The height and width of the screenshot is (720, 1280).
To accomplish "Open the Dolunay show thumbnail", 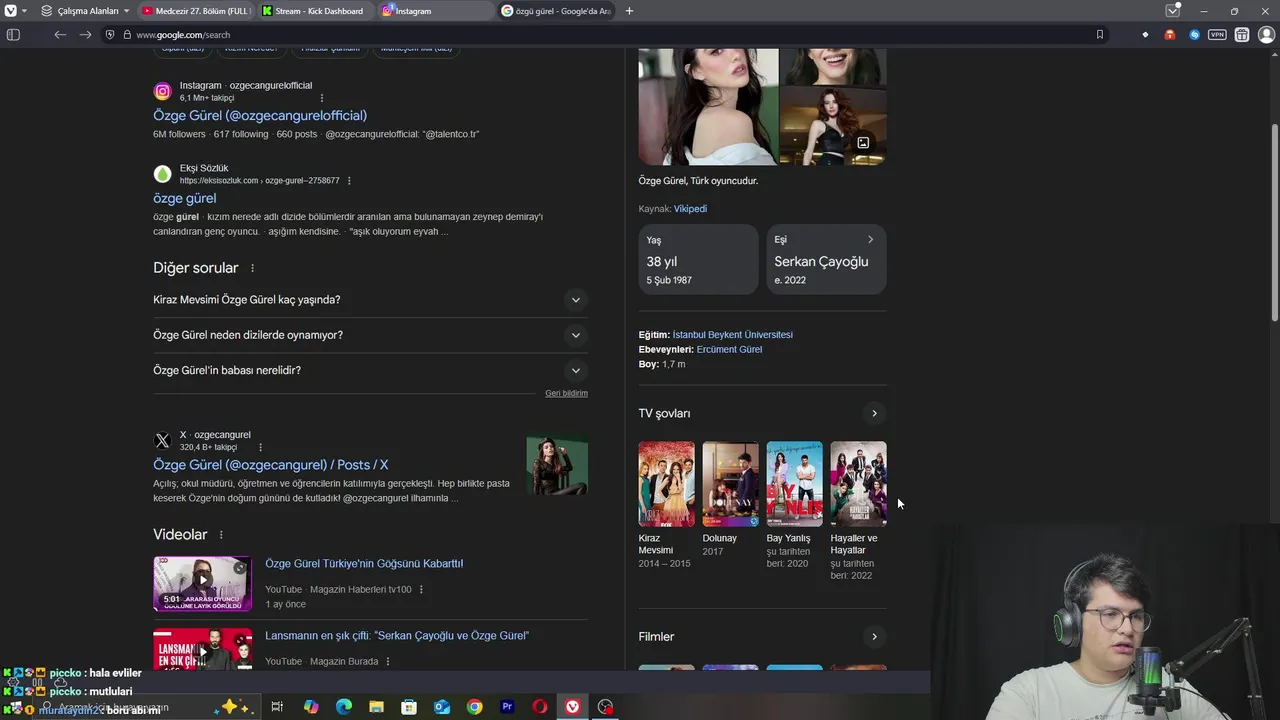I will (730, 484).
